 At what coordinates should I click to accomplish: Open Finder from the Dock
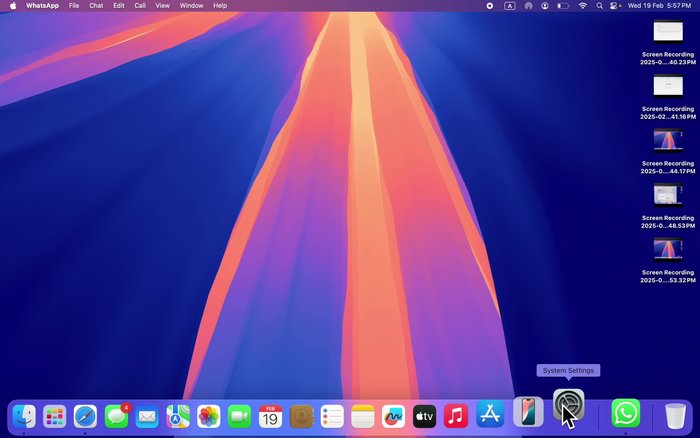coord(24,415)
